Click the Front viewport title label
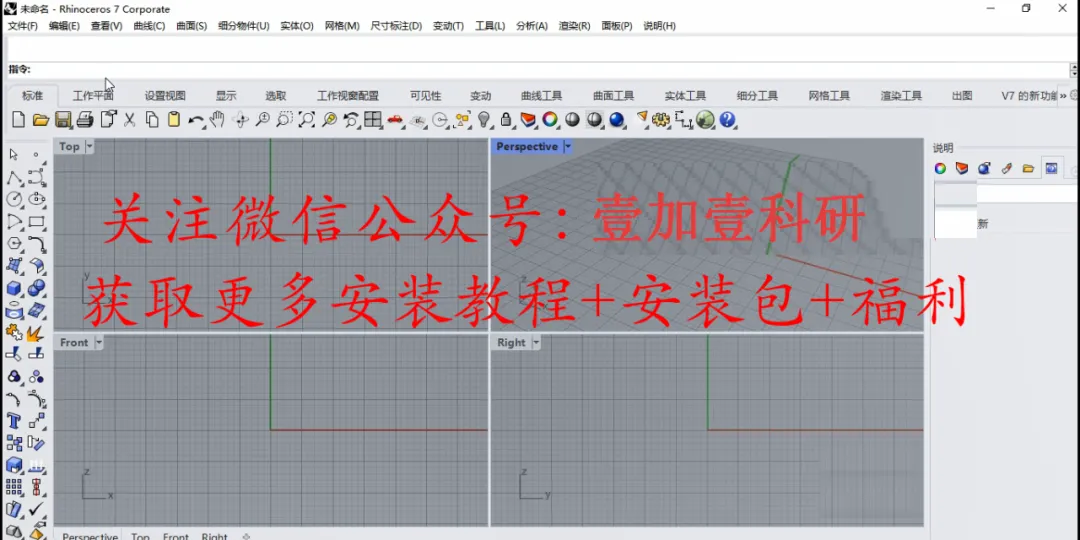 coord(74,342)
